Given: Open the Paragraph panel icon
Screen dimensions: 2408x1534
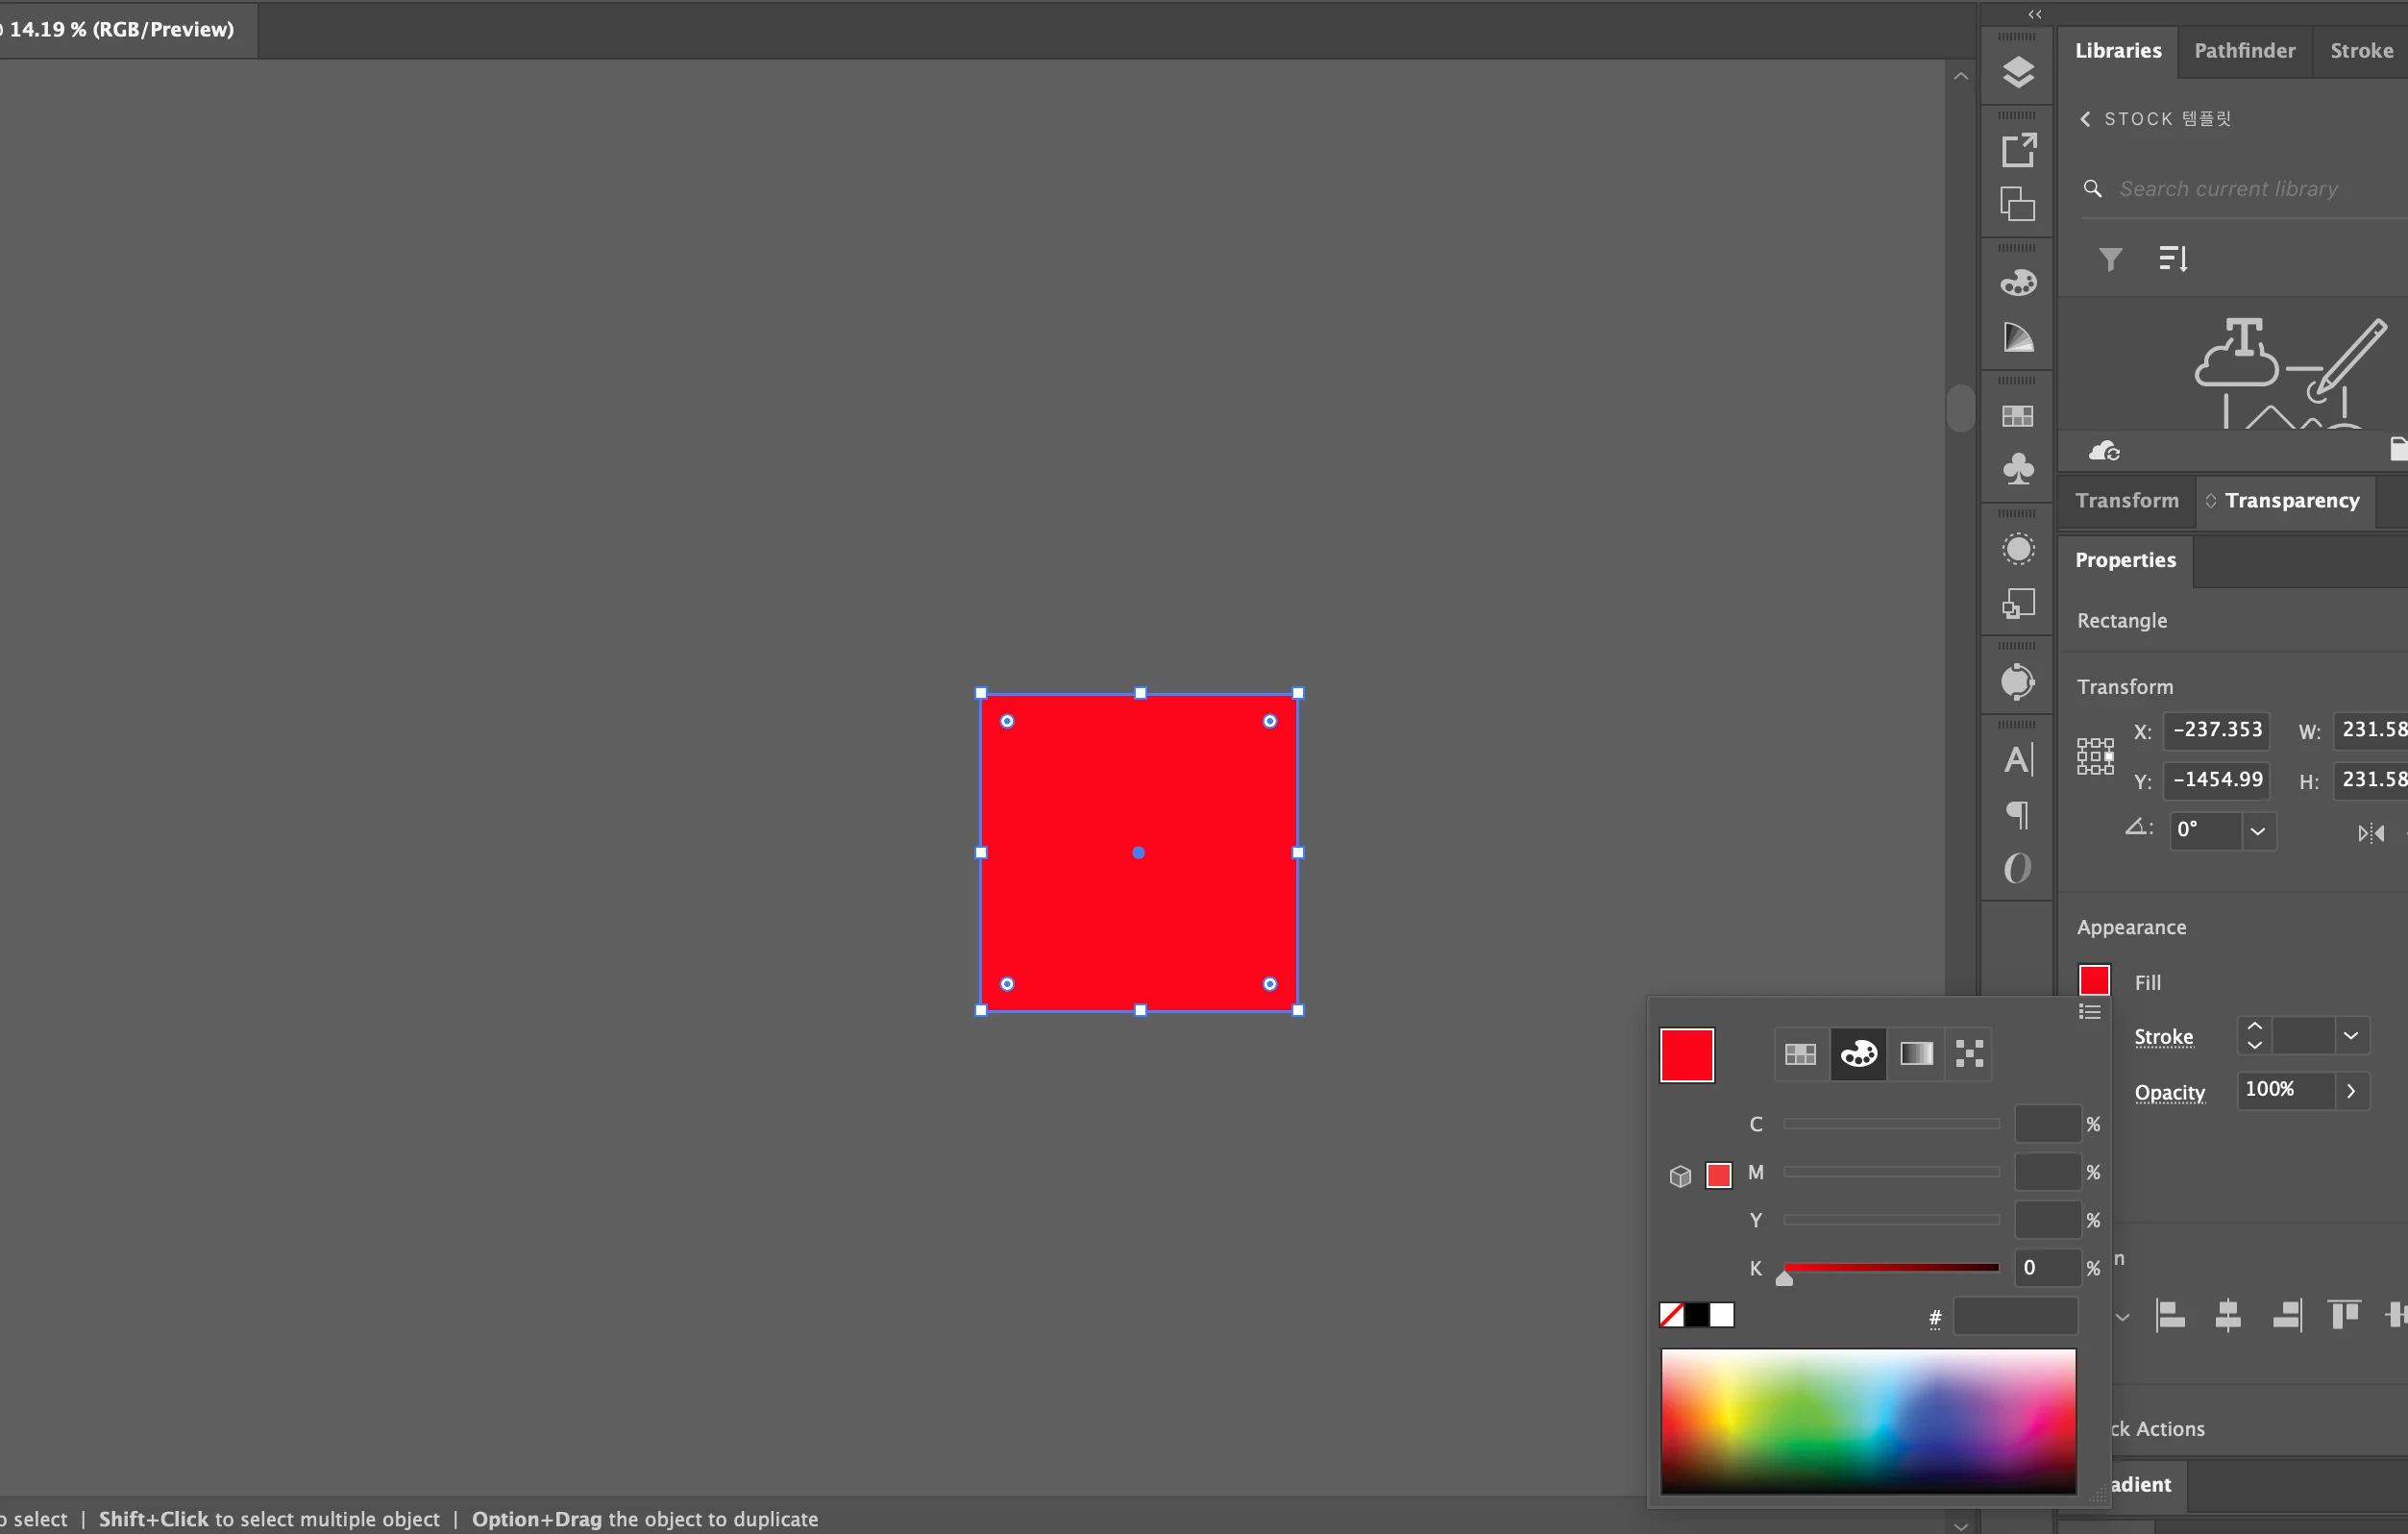Looking at the screenshot, I should pyautogui.click(x=2018, y=814).
